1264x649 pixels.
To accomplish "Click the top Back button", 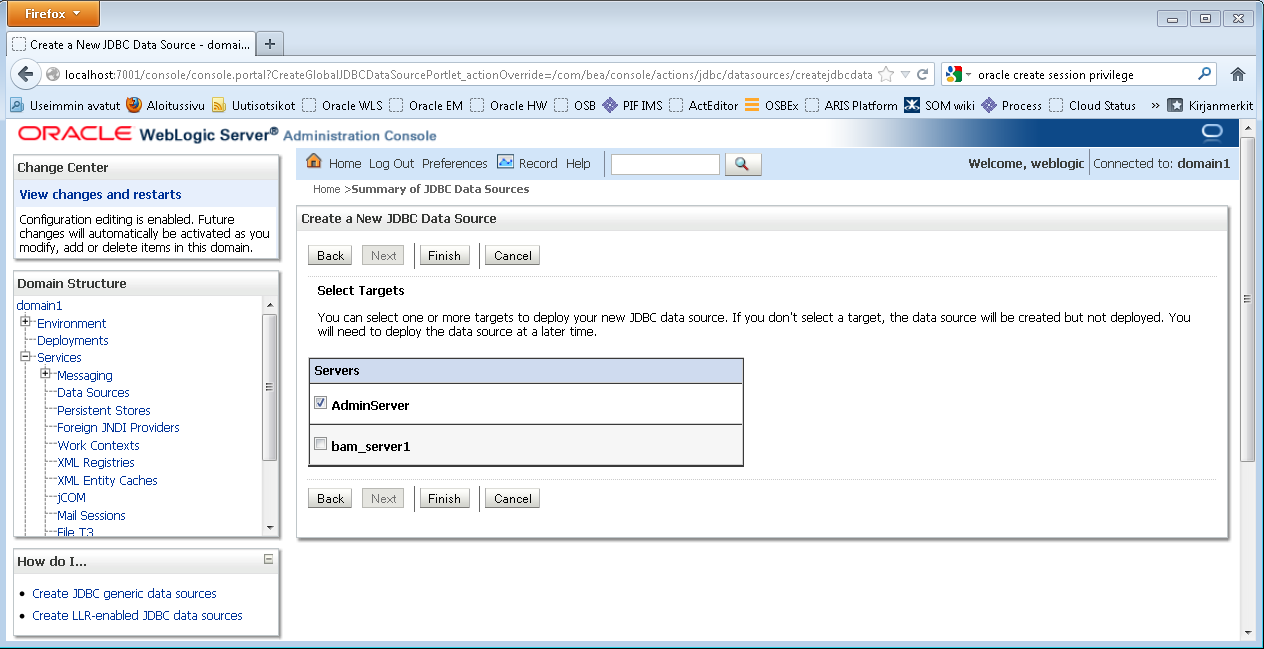I will (x=330, y=255).
